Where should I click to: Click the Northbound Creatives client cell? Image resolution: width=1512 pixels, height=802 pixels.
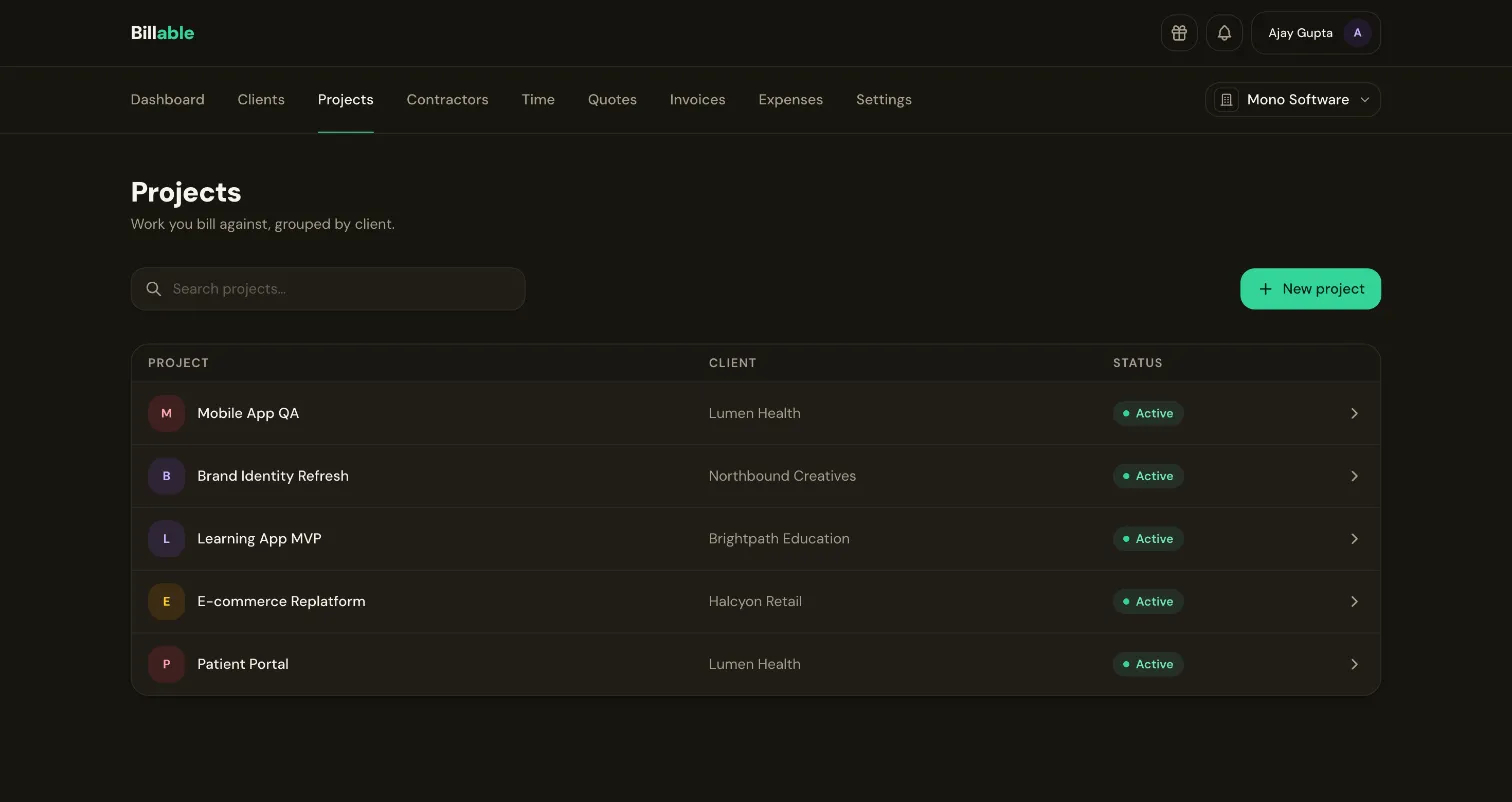(782, 476)
